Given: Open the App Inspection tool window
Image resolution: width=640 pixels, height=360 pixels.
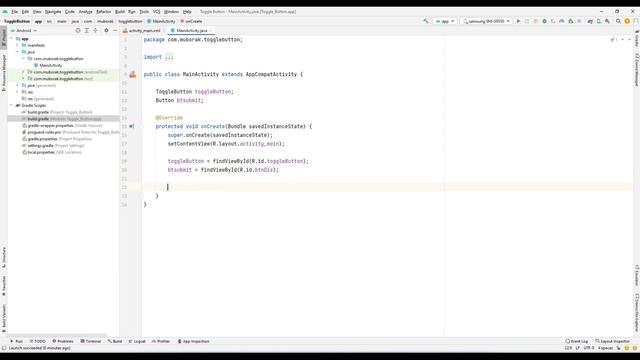Looking at the screenshot, I should click(194, 341).
